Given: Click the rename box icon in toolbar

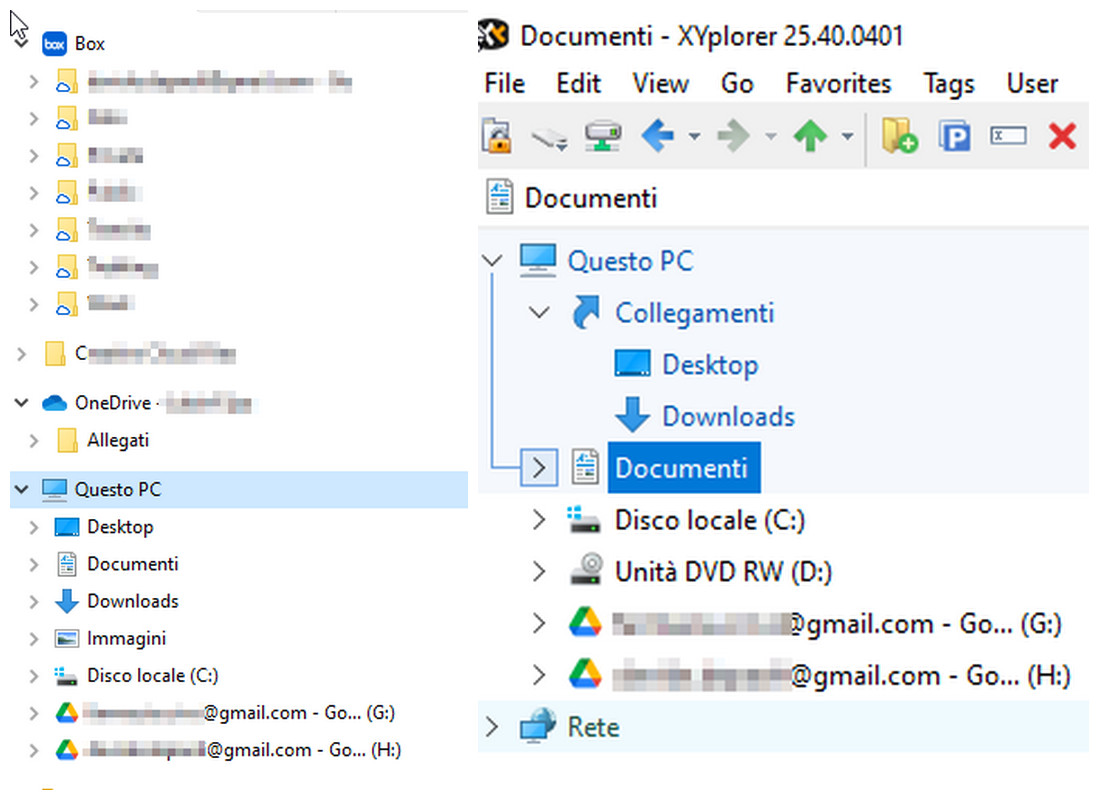Looking at the screenshot, I should click(1009, 135).
